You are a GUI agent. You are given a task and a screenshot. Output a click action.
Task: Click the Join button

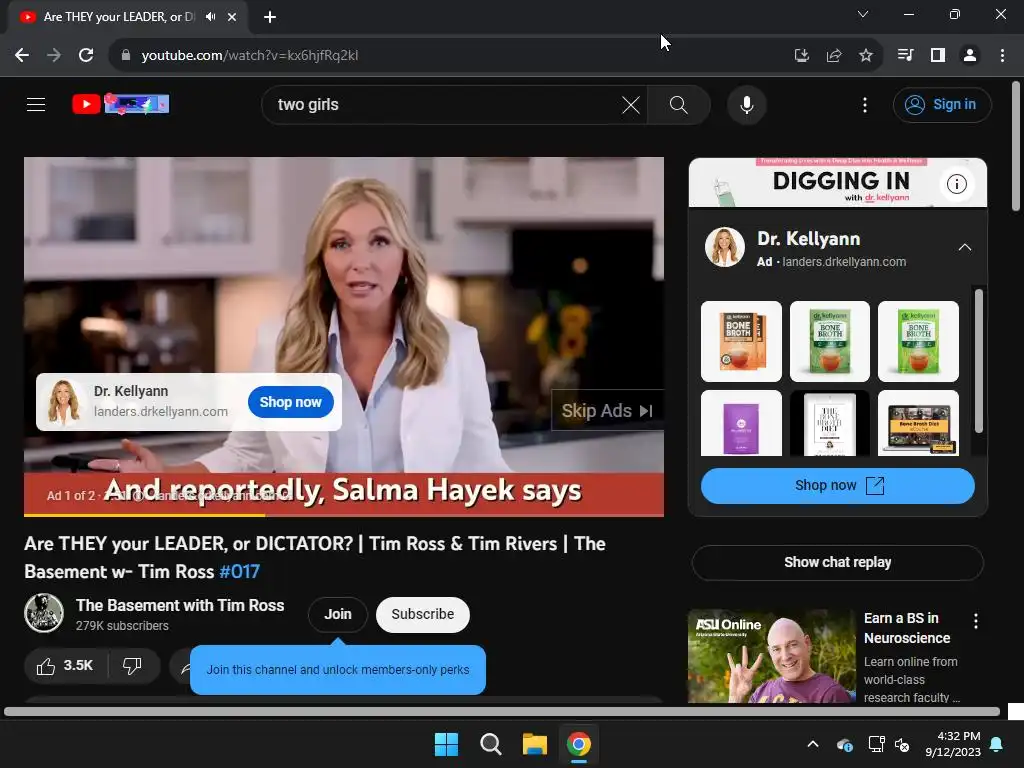(338, 615)
